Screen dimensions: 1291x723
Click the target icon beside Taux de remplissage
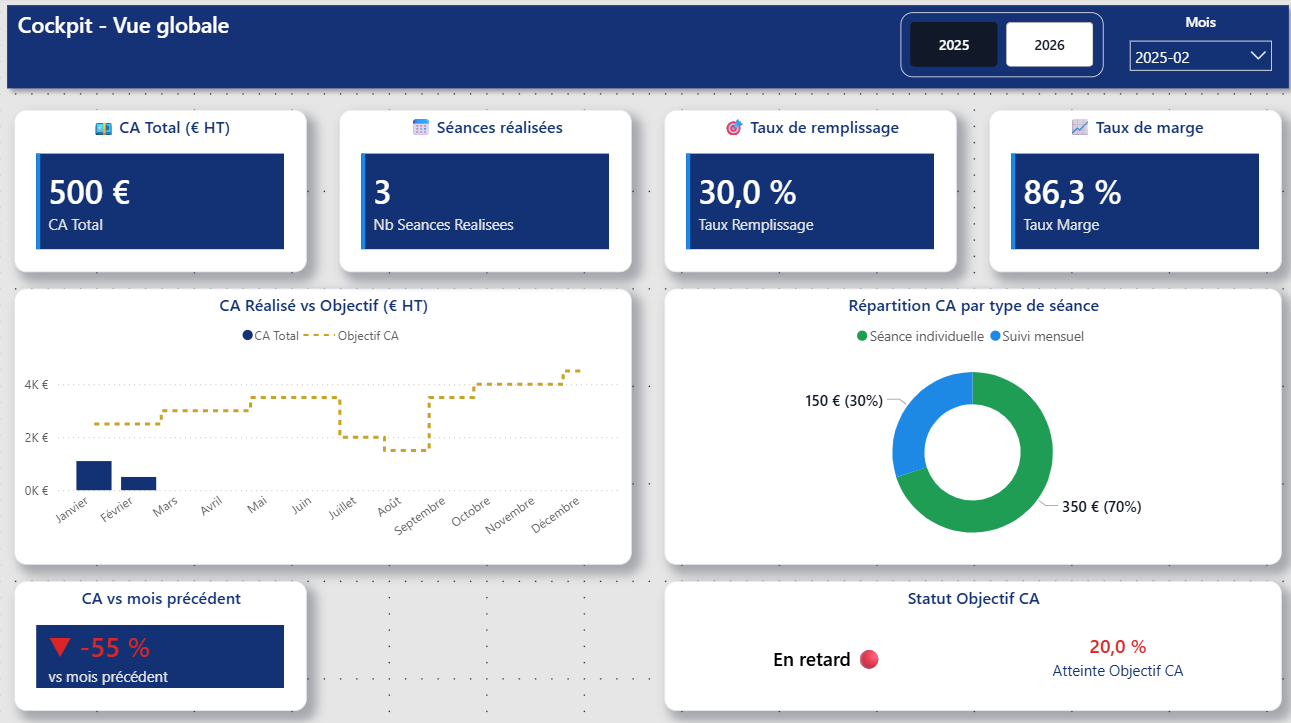pos(734,128)
